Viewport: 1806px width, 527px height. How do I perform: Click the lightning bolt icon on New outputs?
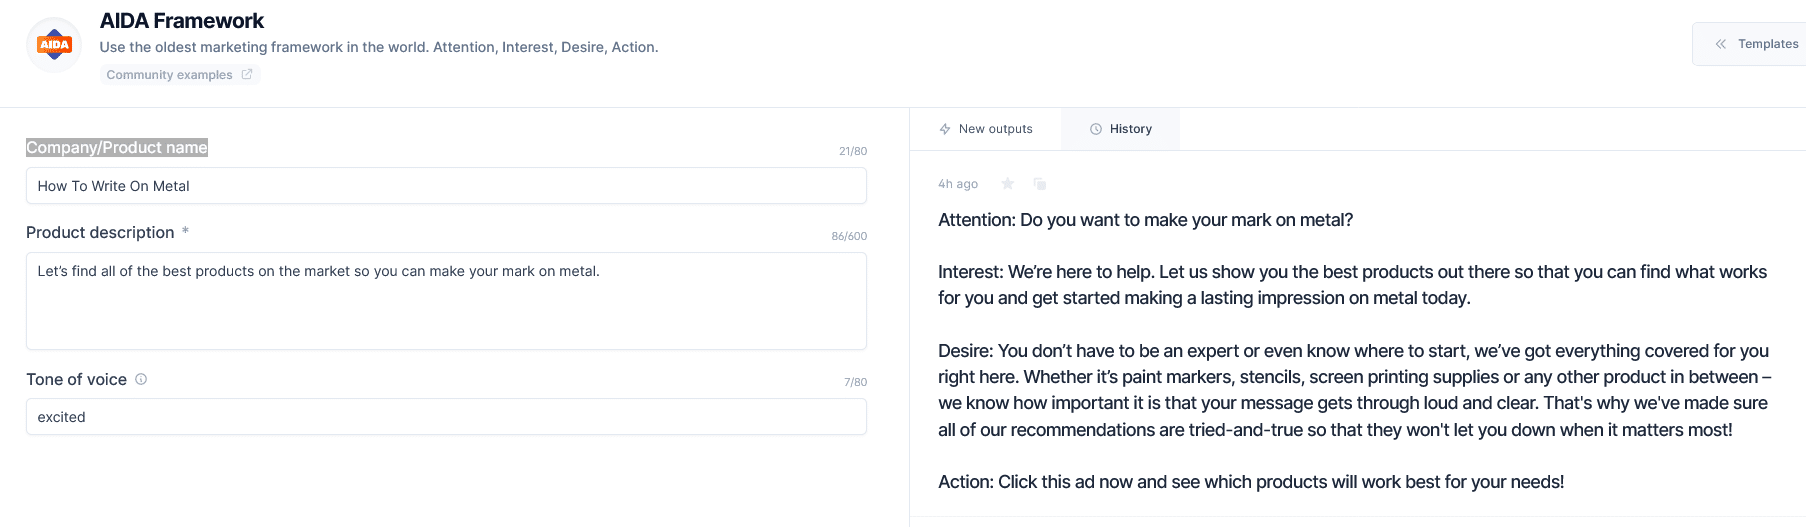(945, 129)
